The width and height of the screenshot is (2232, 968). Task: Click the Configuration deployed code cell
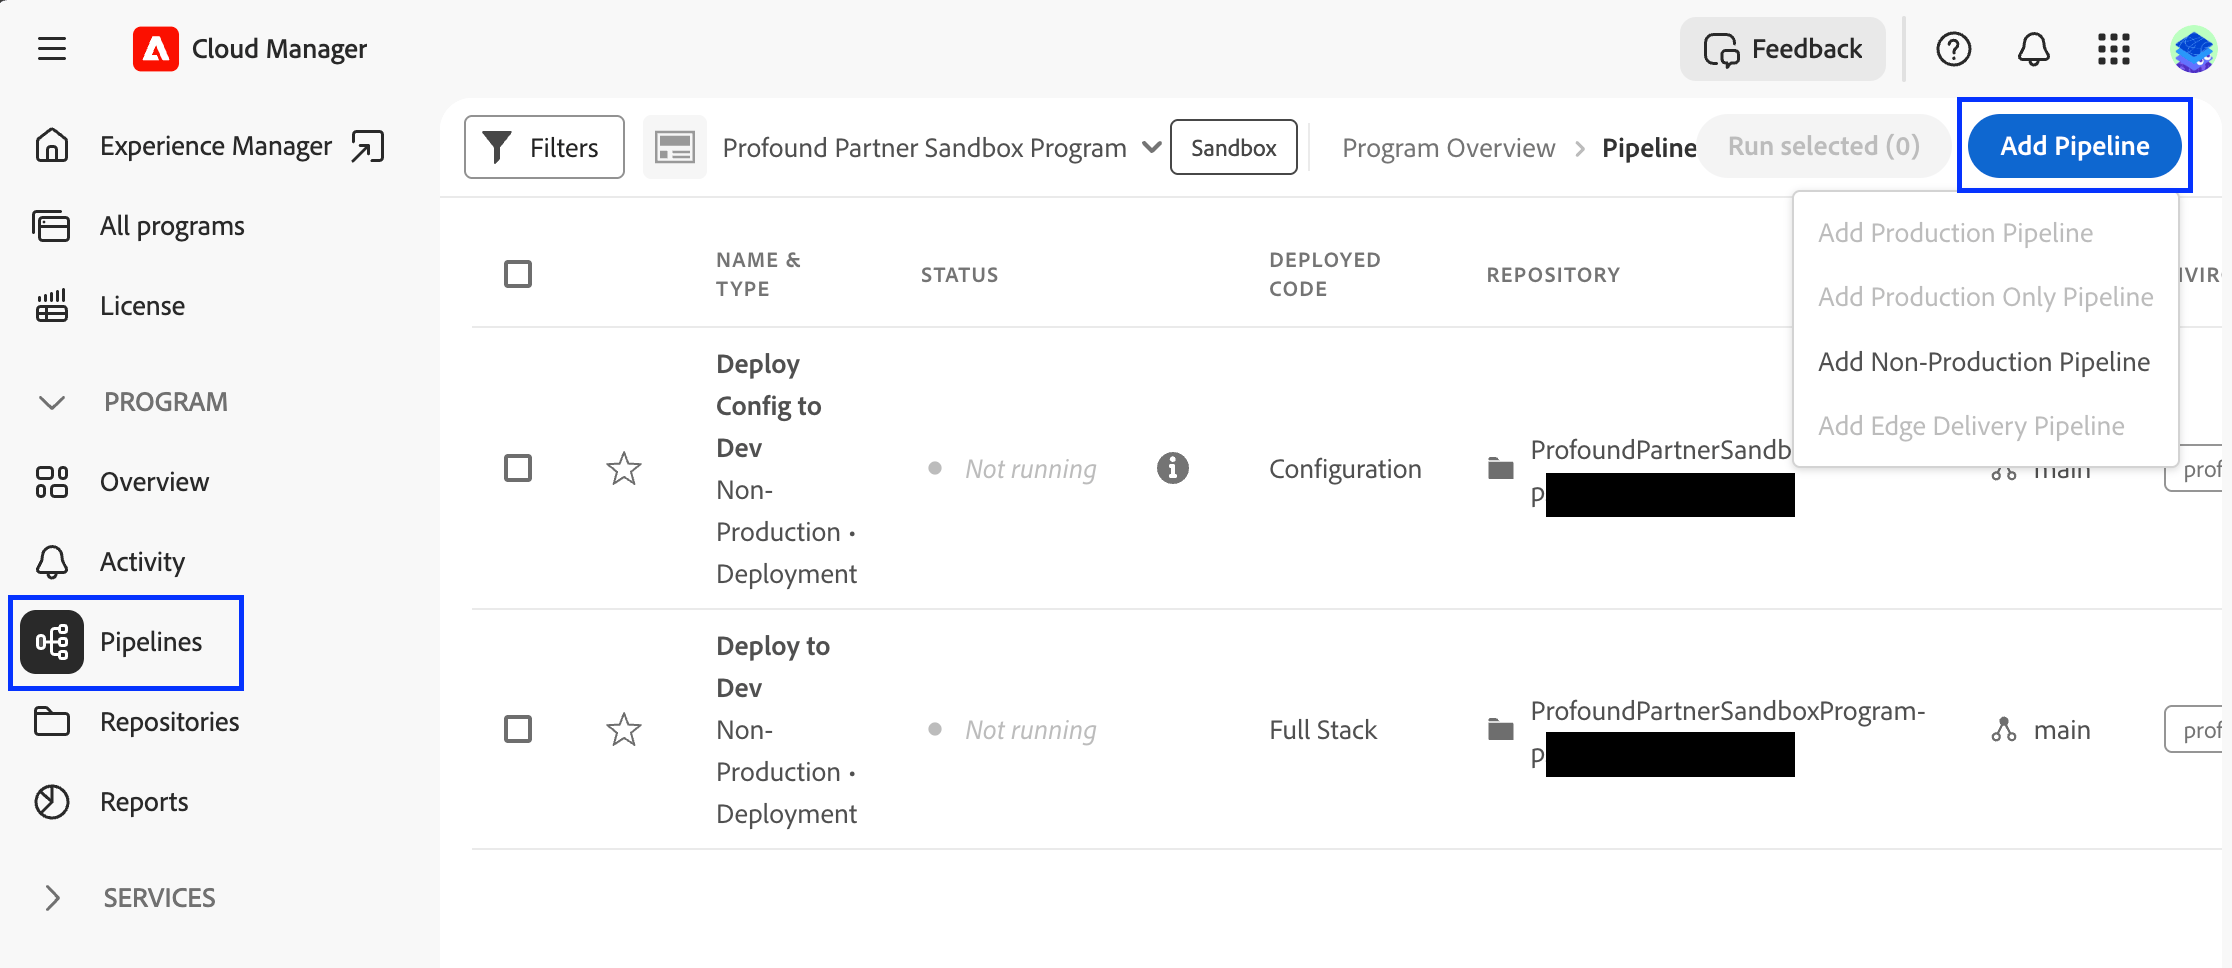click(1345, 469)
